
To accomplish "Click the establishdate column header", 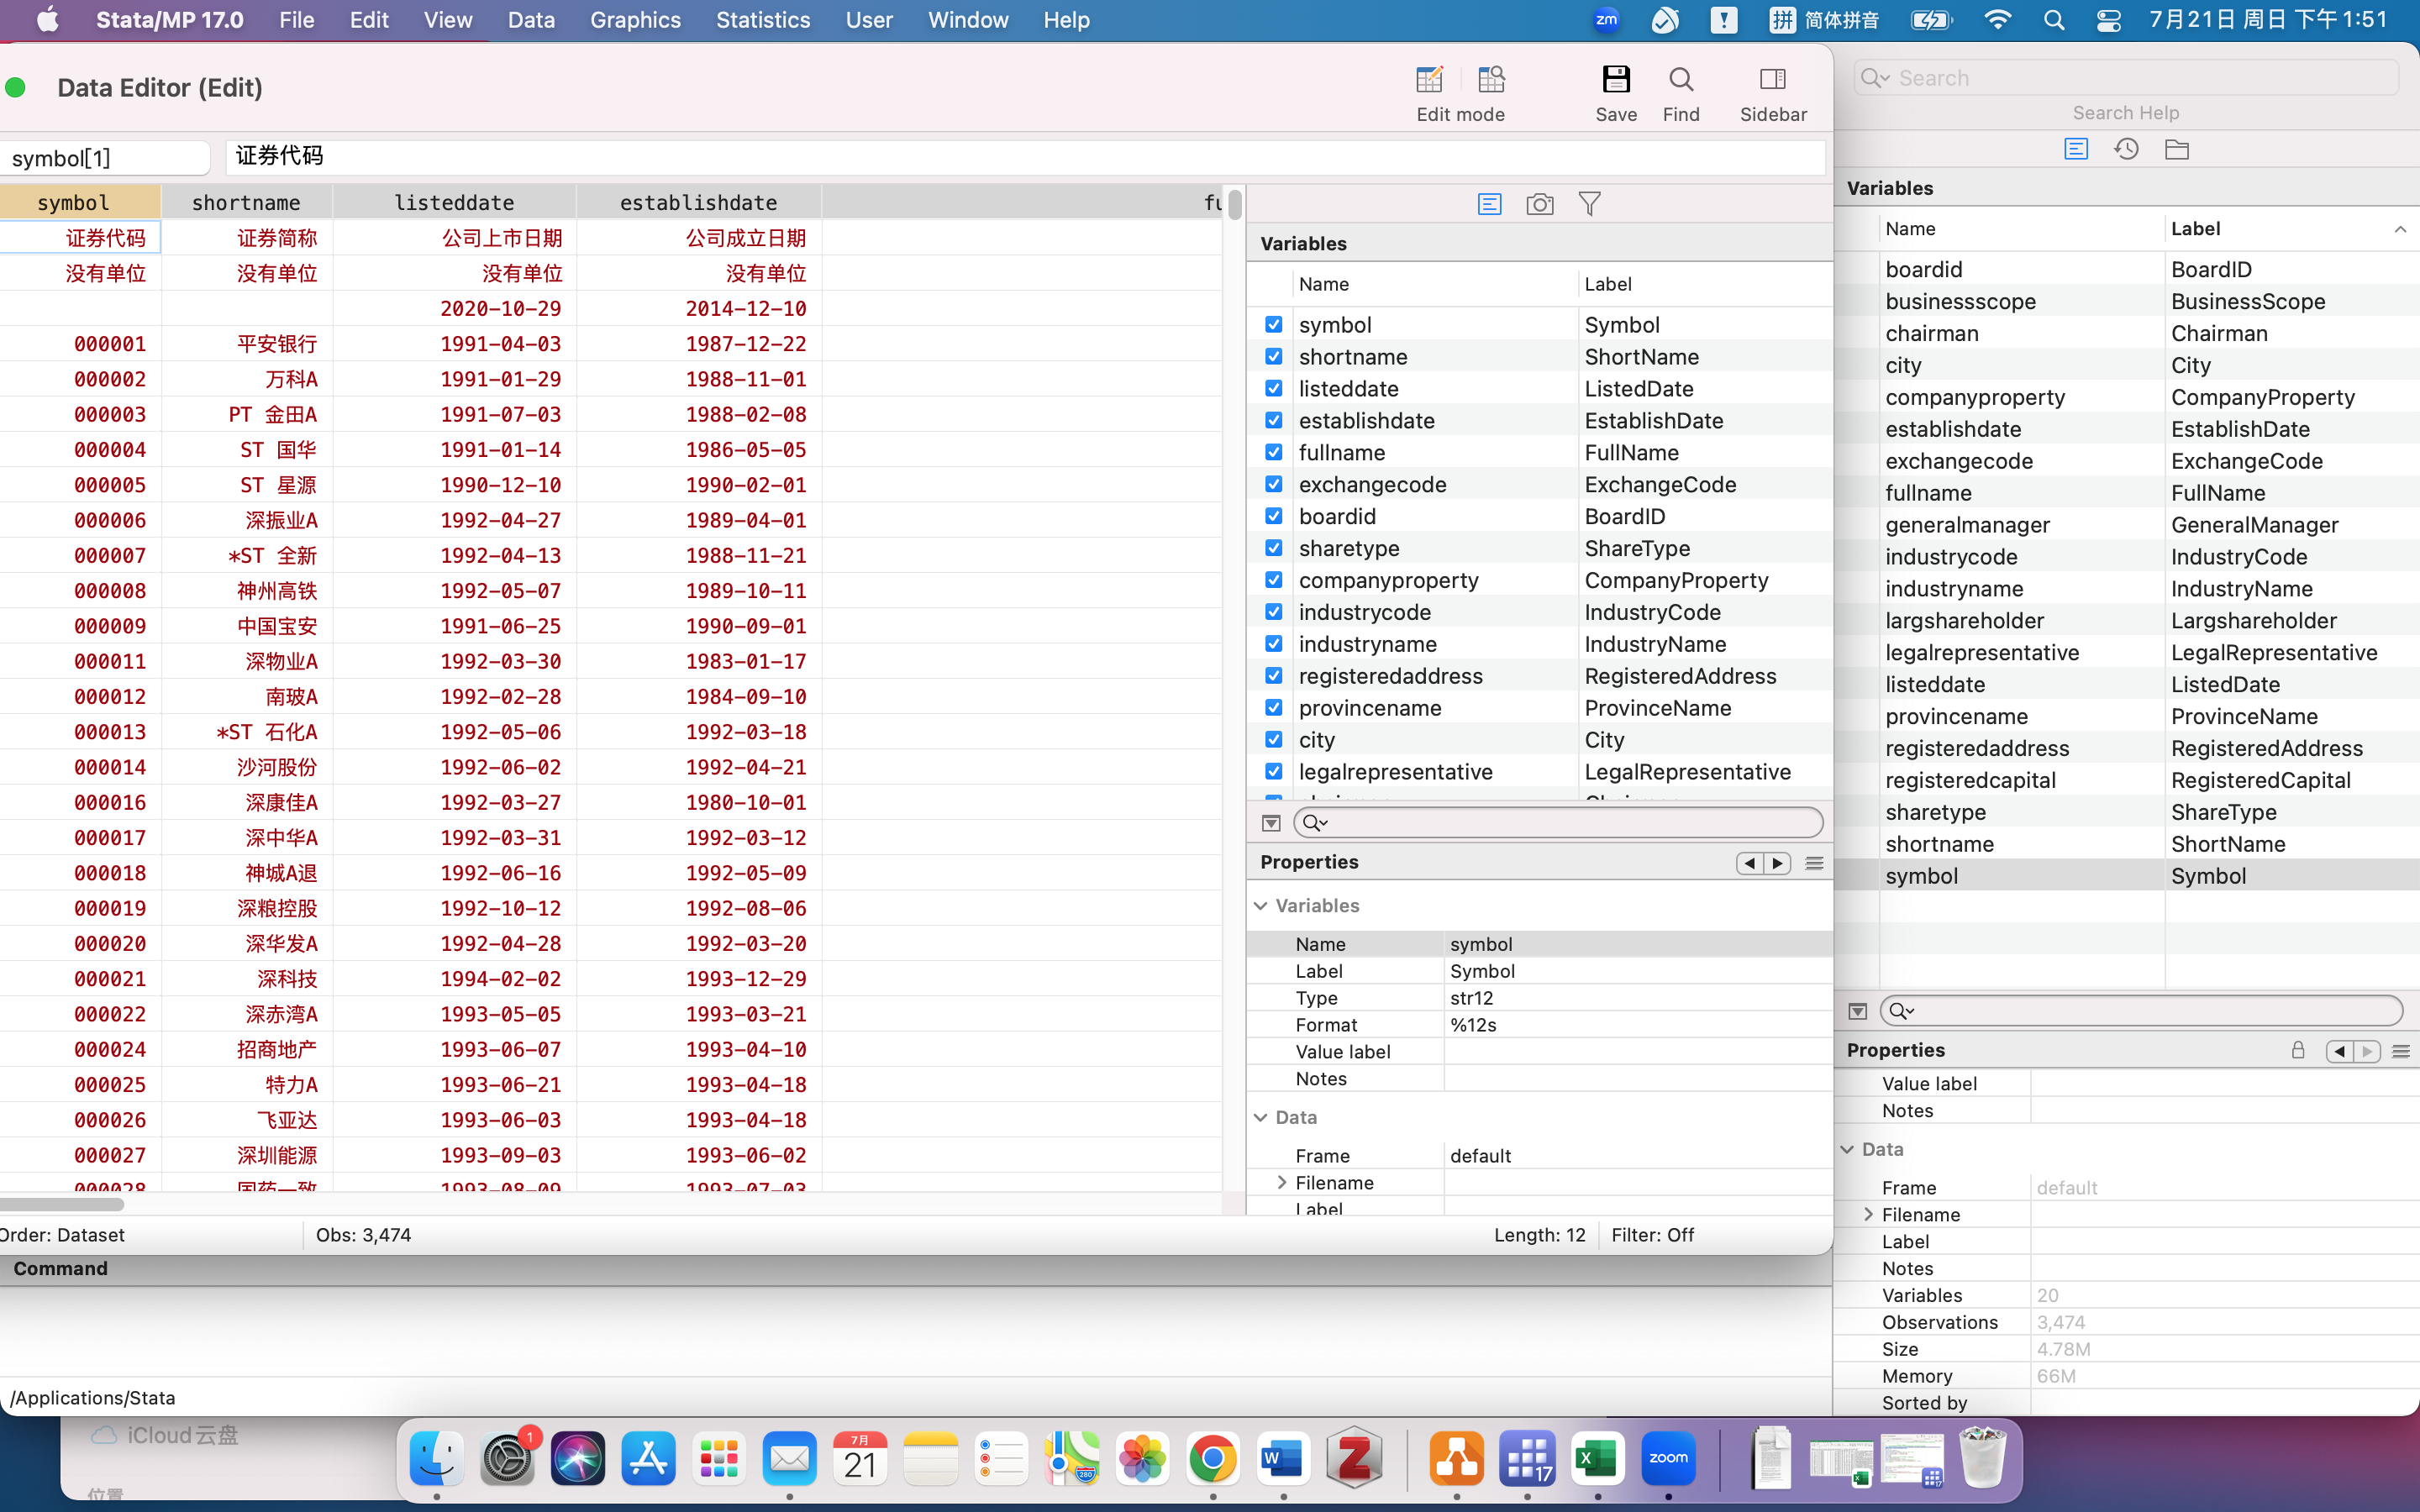I will (698, 203).
